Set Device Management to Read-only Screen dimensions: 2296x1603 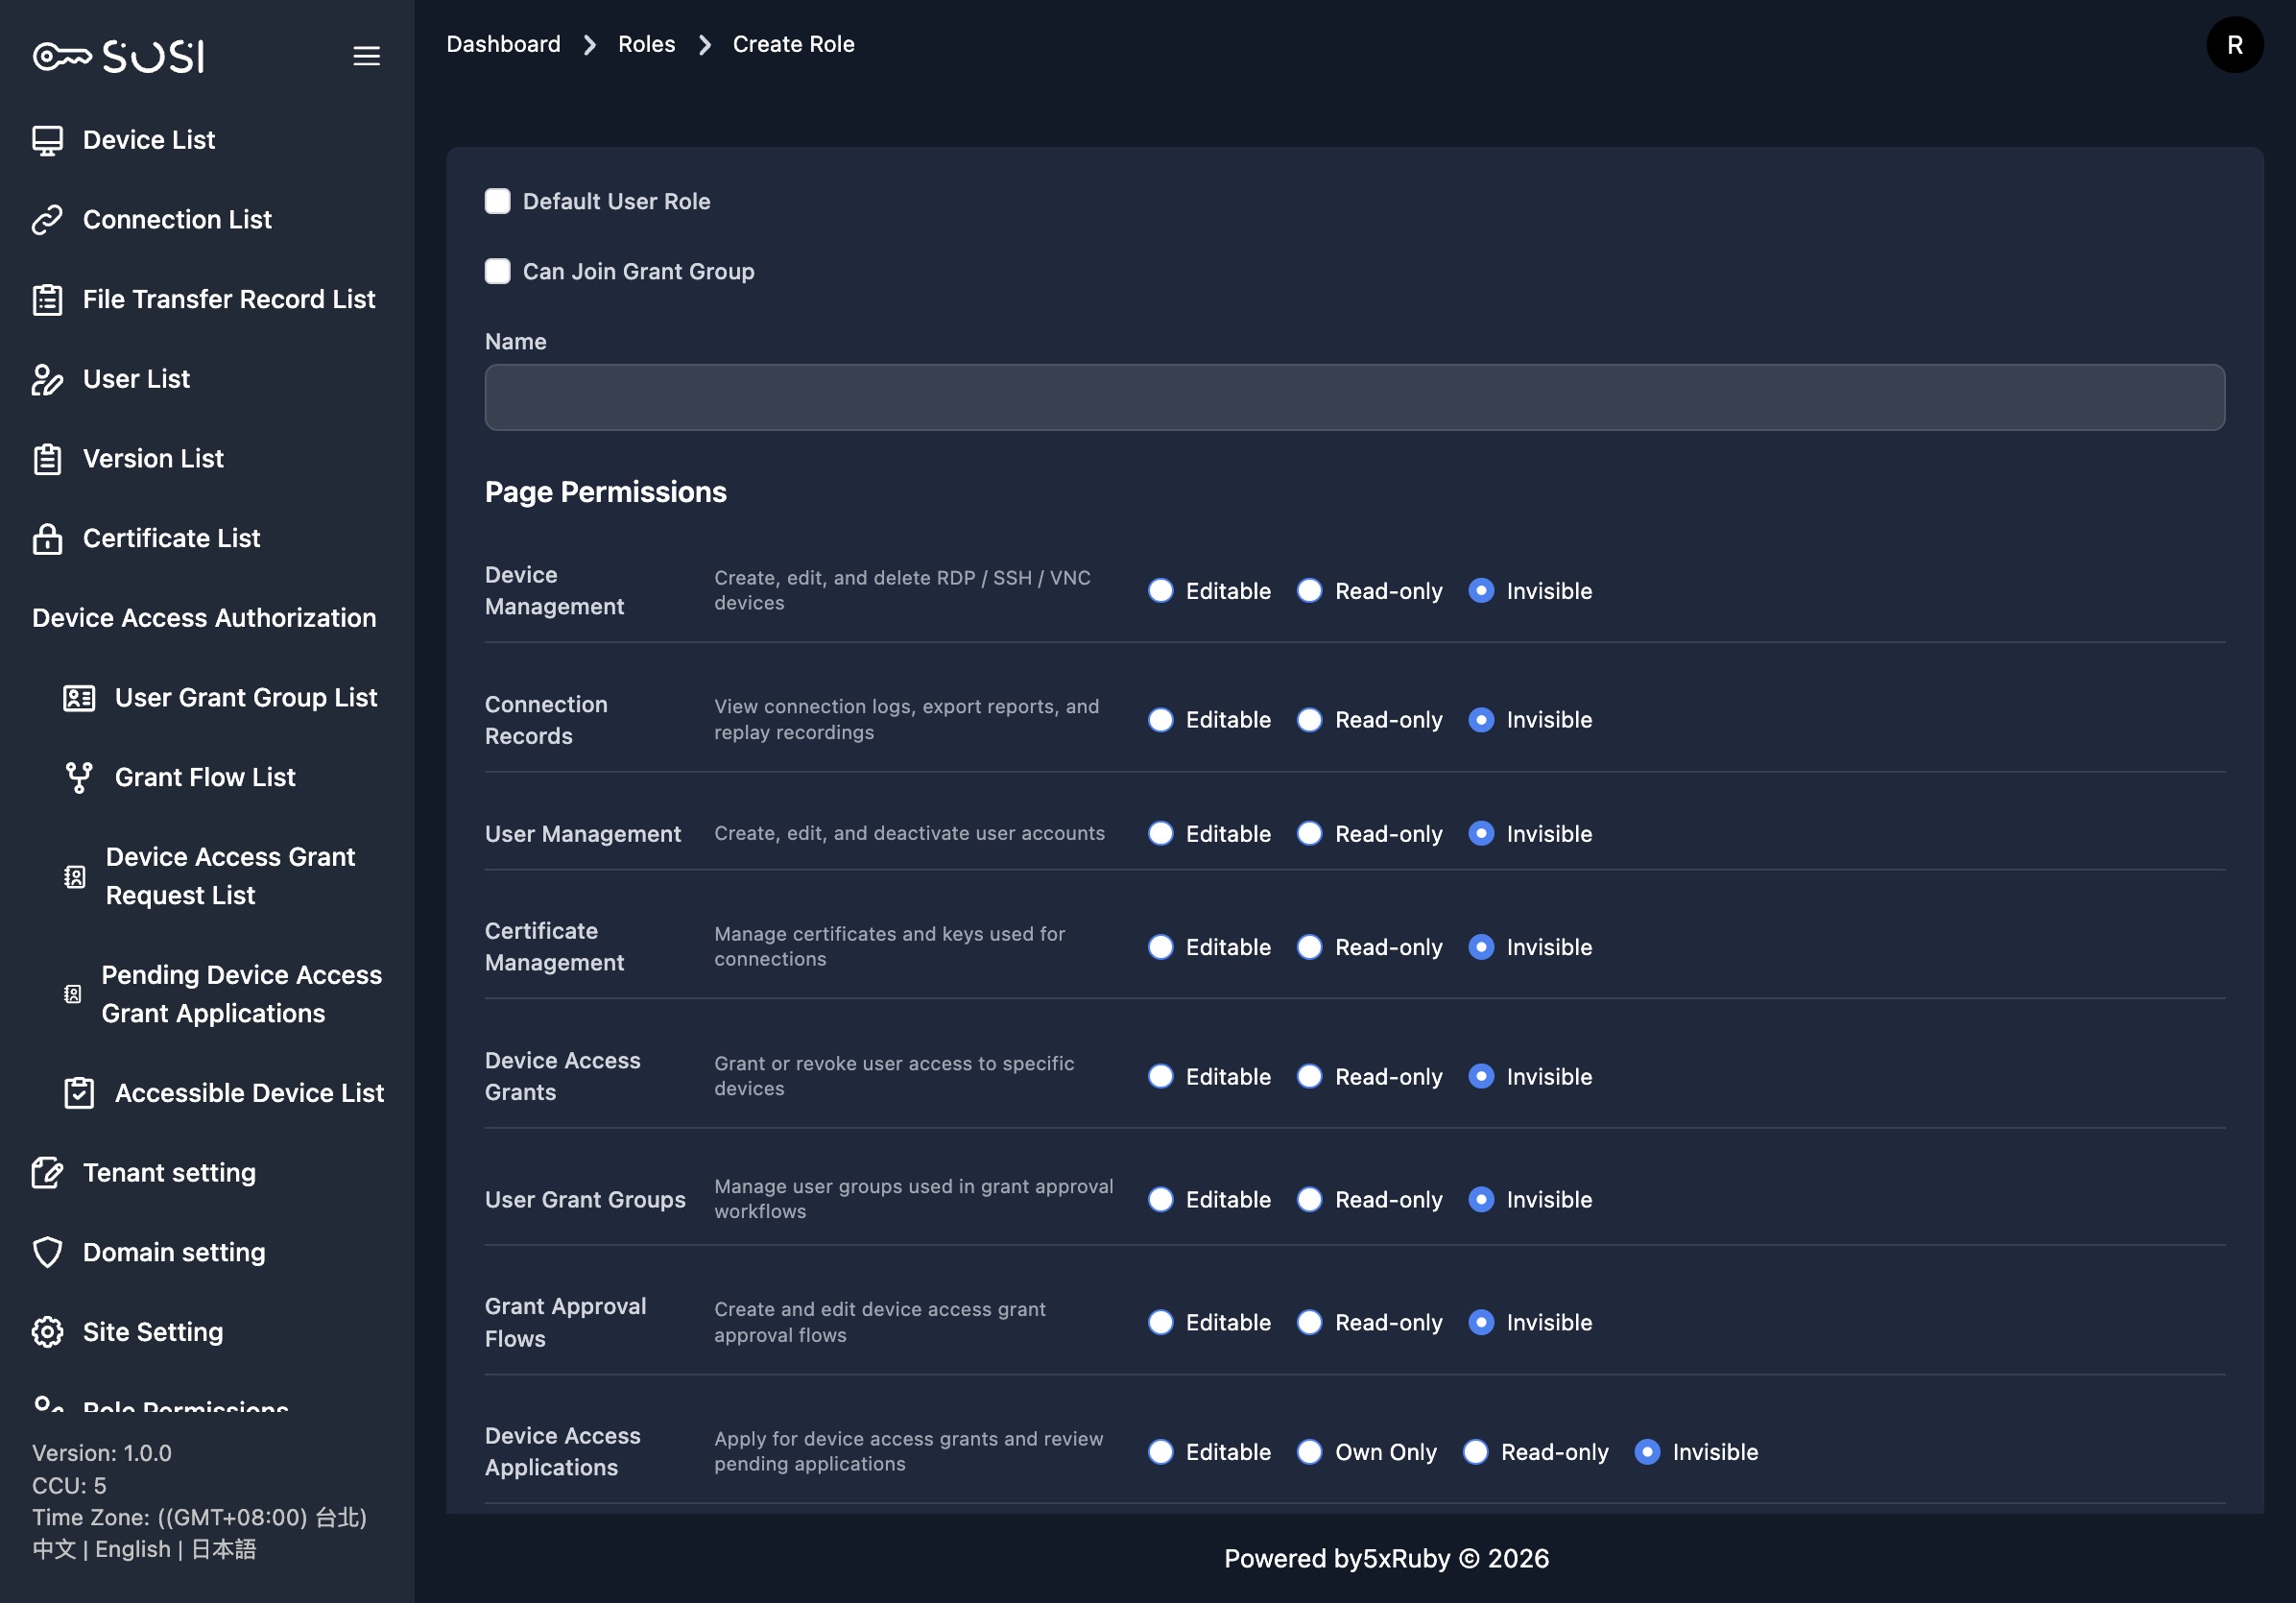tap(1309, 591)
